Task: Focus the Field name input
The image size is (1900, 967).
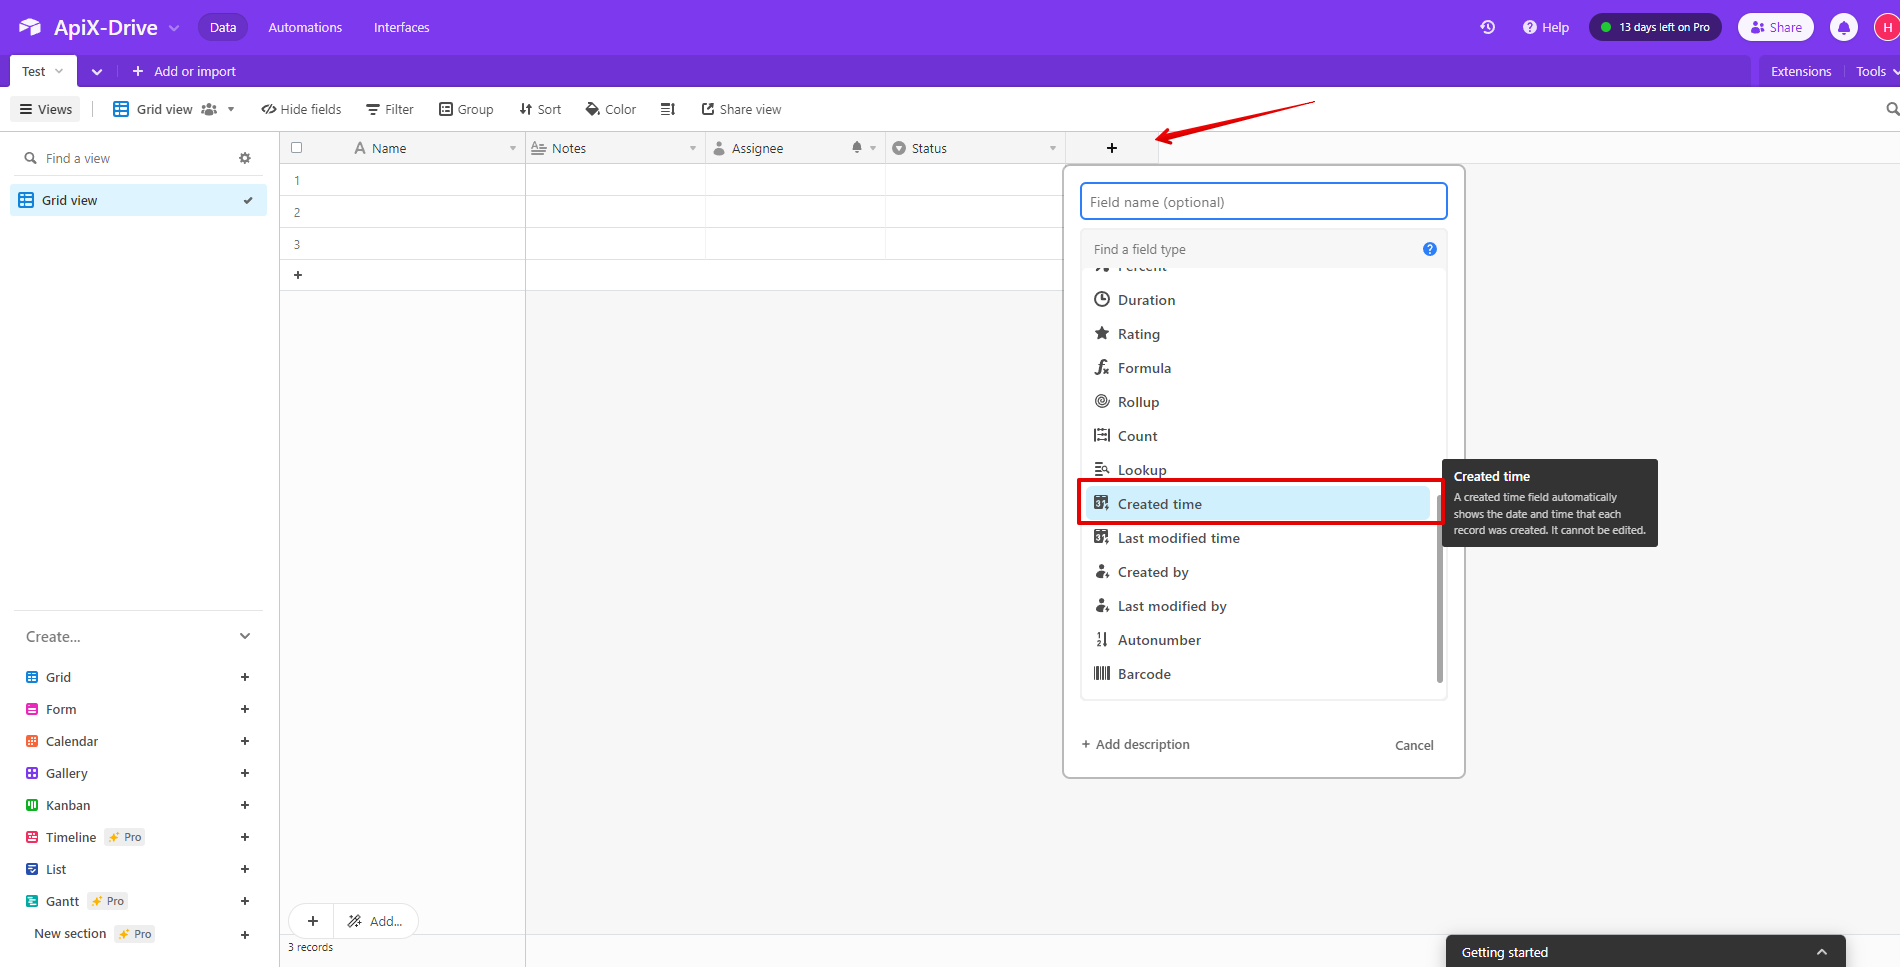Action: [x=1264, y=201]
